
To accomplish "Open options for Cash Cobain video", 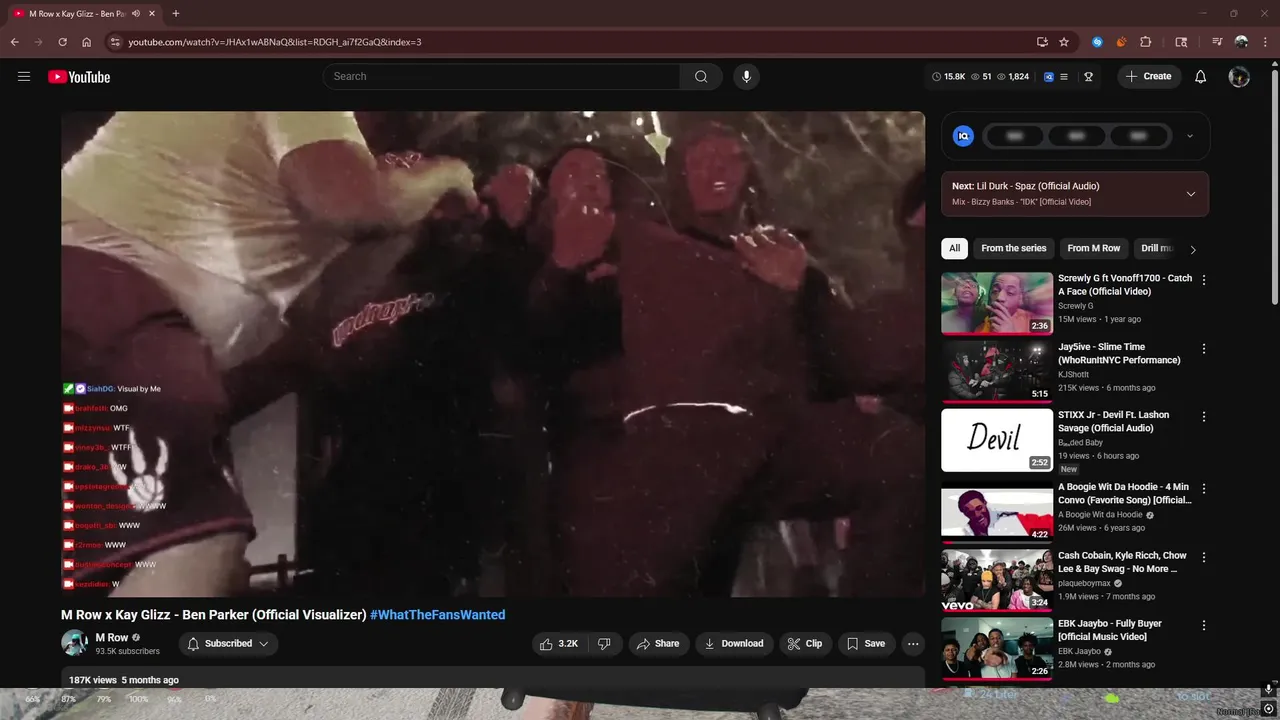I will 1204,557.
